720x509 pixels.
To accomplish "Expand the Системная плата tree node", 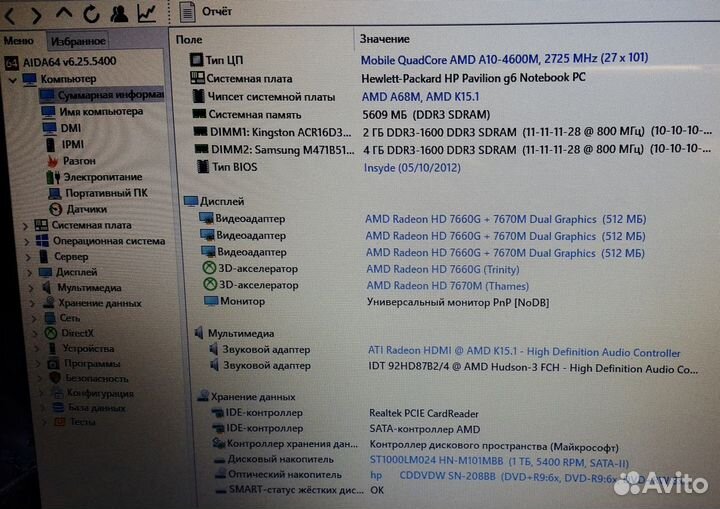I will 26,226.
